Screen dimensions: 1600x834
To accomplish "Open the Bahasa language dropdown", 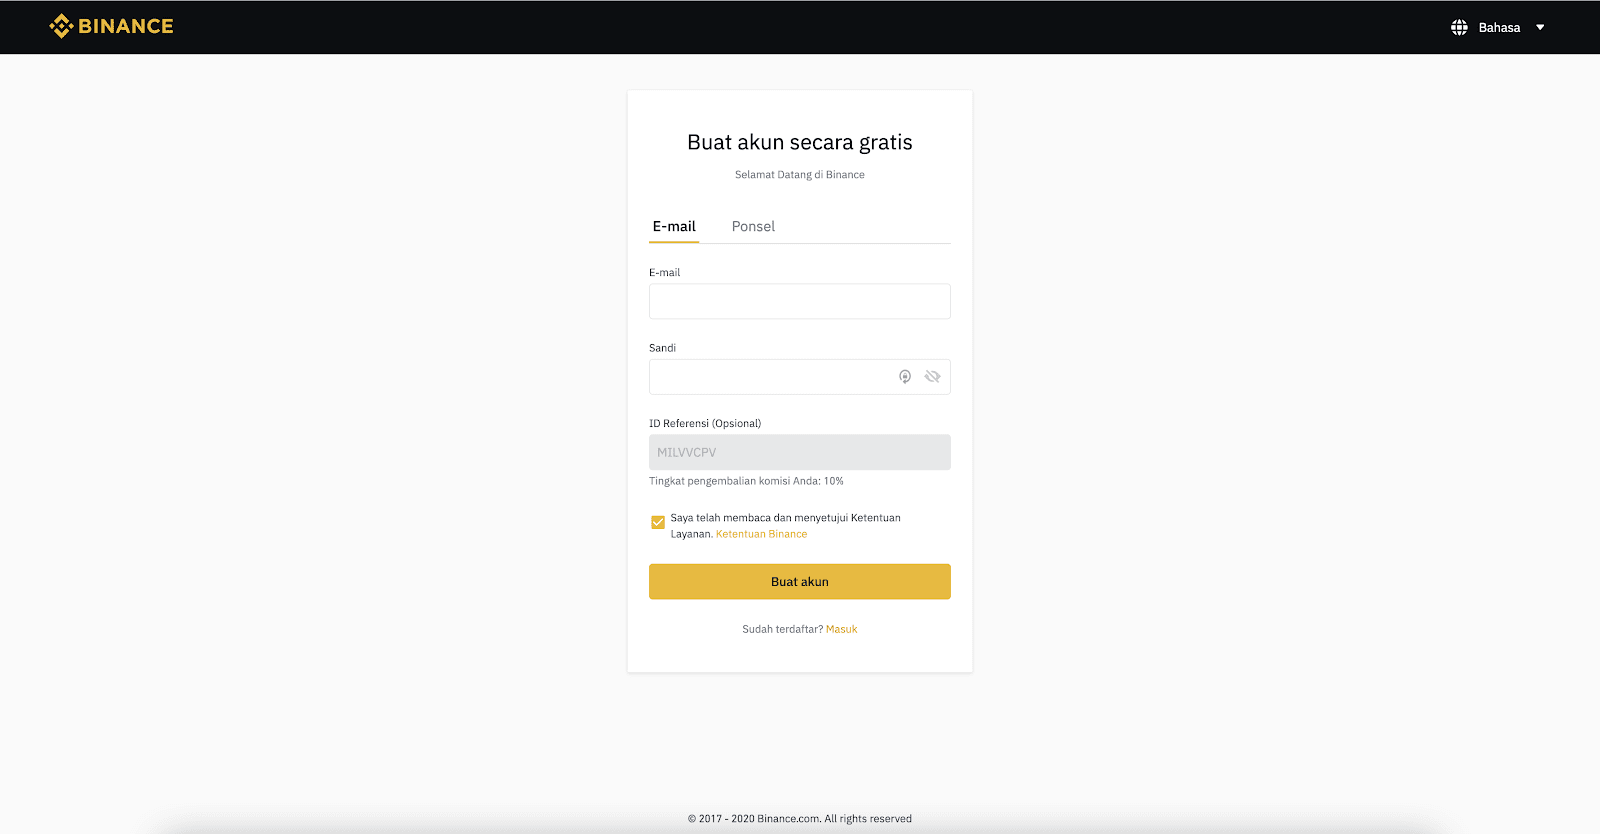I will pyautogui.click(x=1499, y=28).
